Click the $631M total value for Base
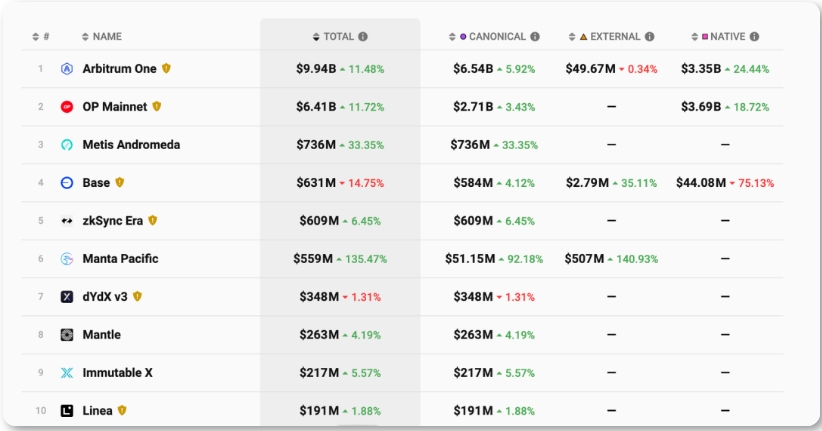Image resolution: width=822 pixels, height=431 pixels. click(316, 183)
